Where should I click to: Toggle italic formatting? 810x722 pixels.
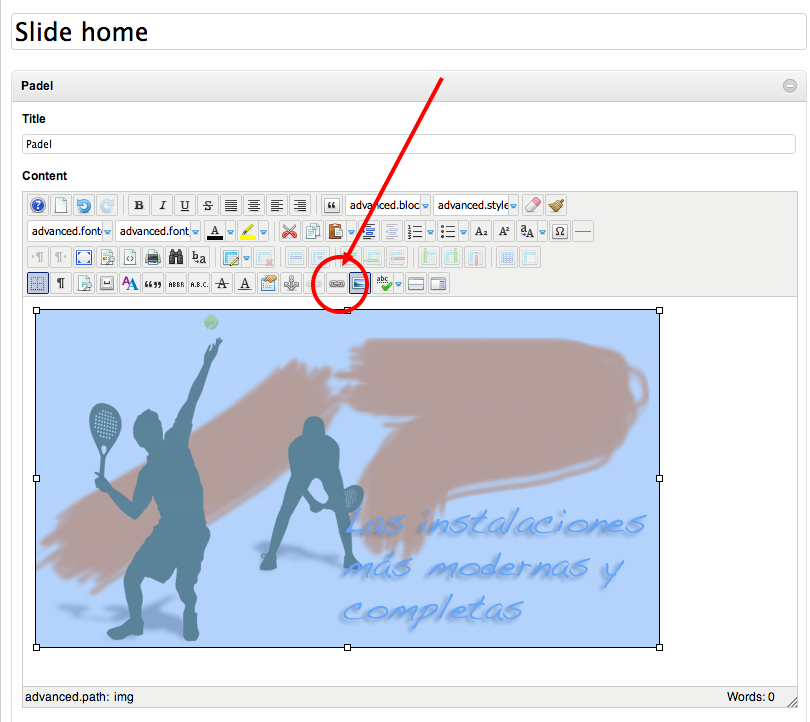tap(162, 206)
